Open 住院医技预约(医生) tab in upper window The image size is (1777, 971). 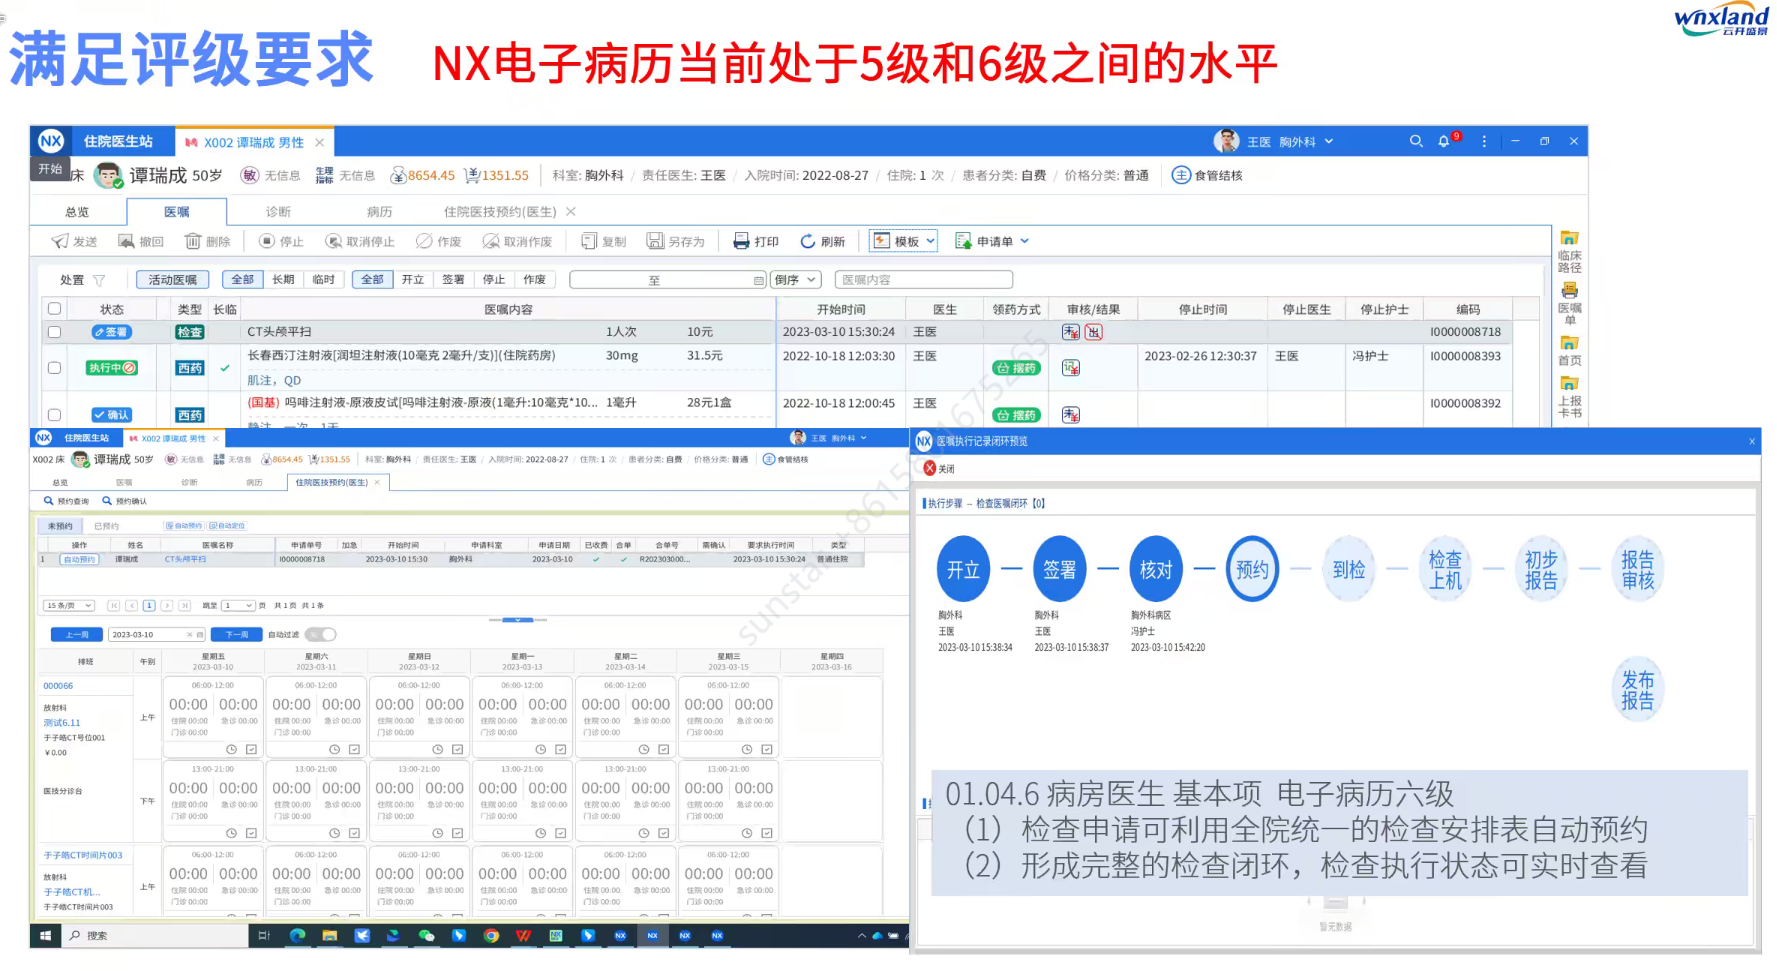[500, 212]
